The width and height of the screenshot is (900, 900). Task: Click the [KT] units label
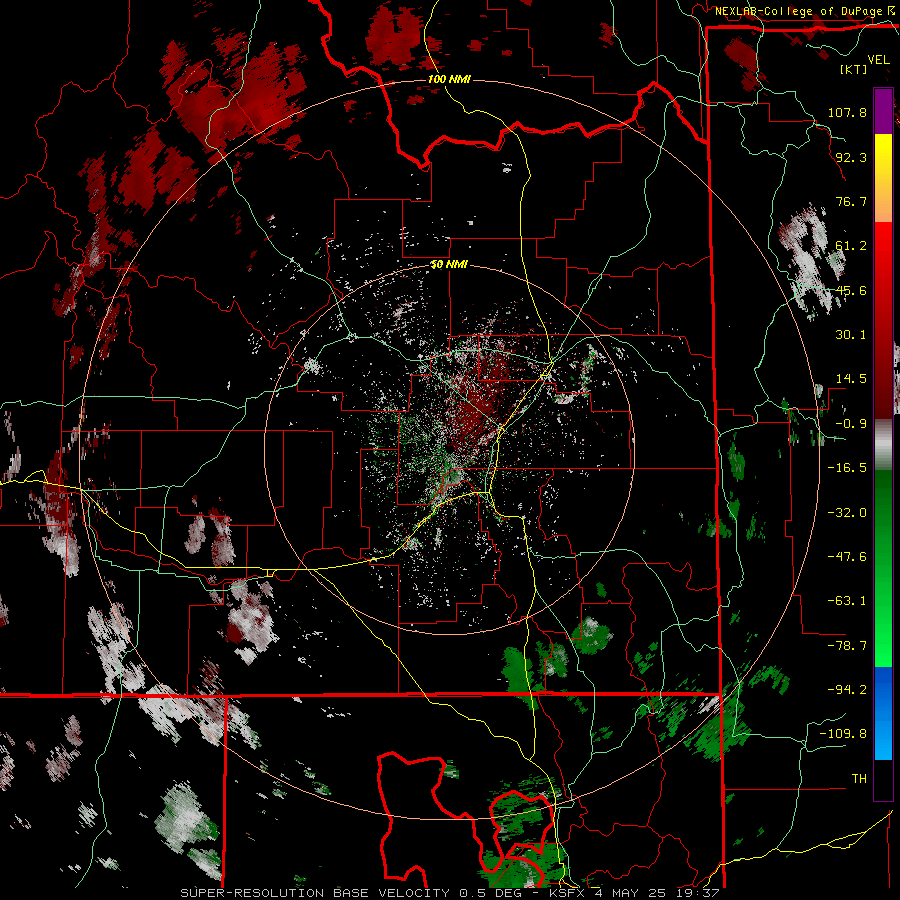(x=853, y=69)
